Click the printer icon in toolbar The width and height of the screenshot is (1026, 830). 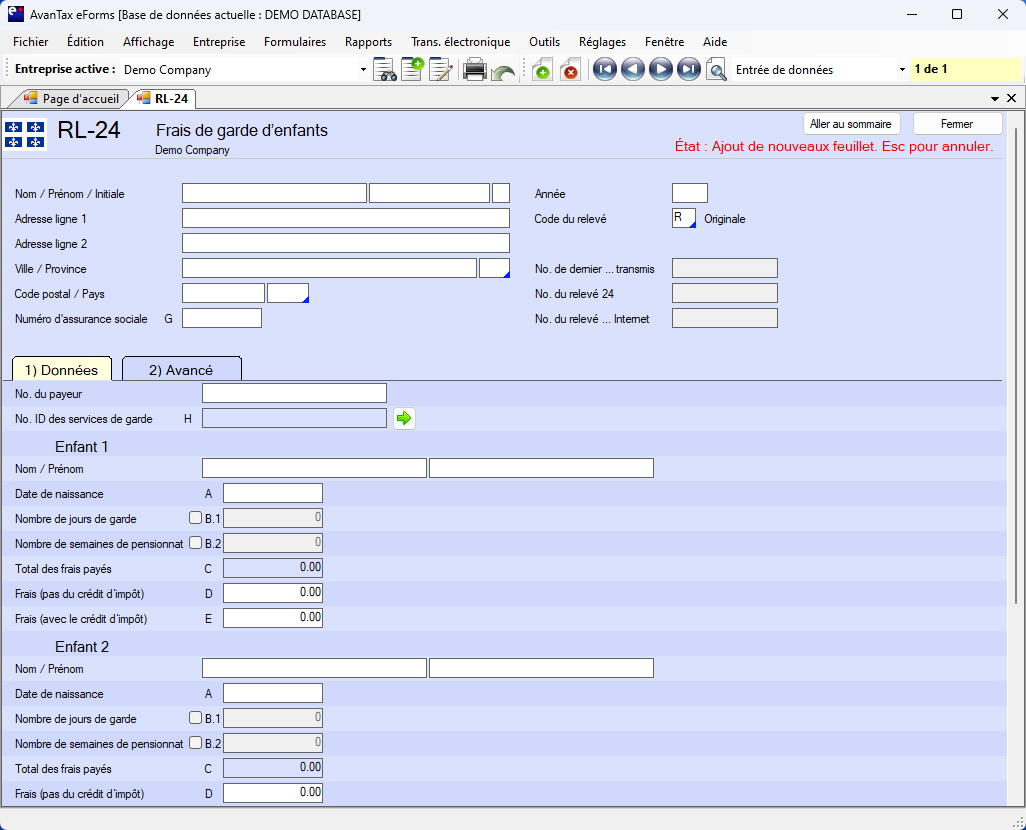[475, 70]
